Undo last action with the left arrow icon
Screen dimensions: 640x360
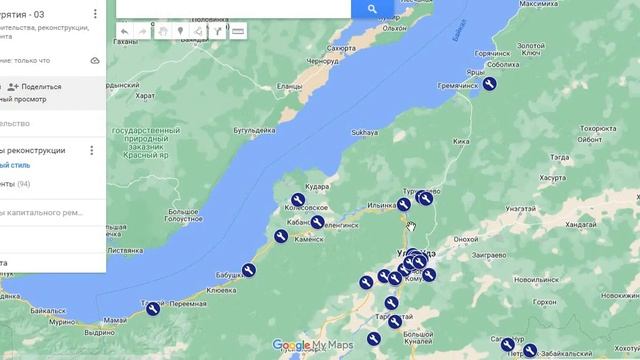(x=125, y=31)
